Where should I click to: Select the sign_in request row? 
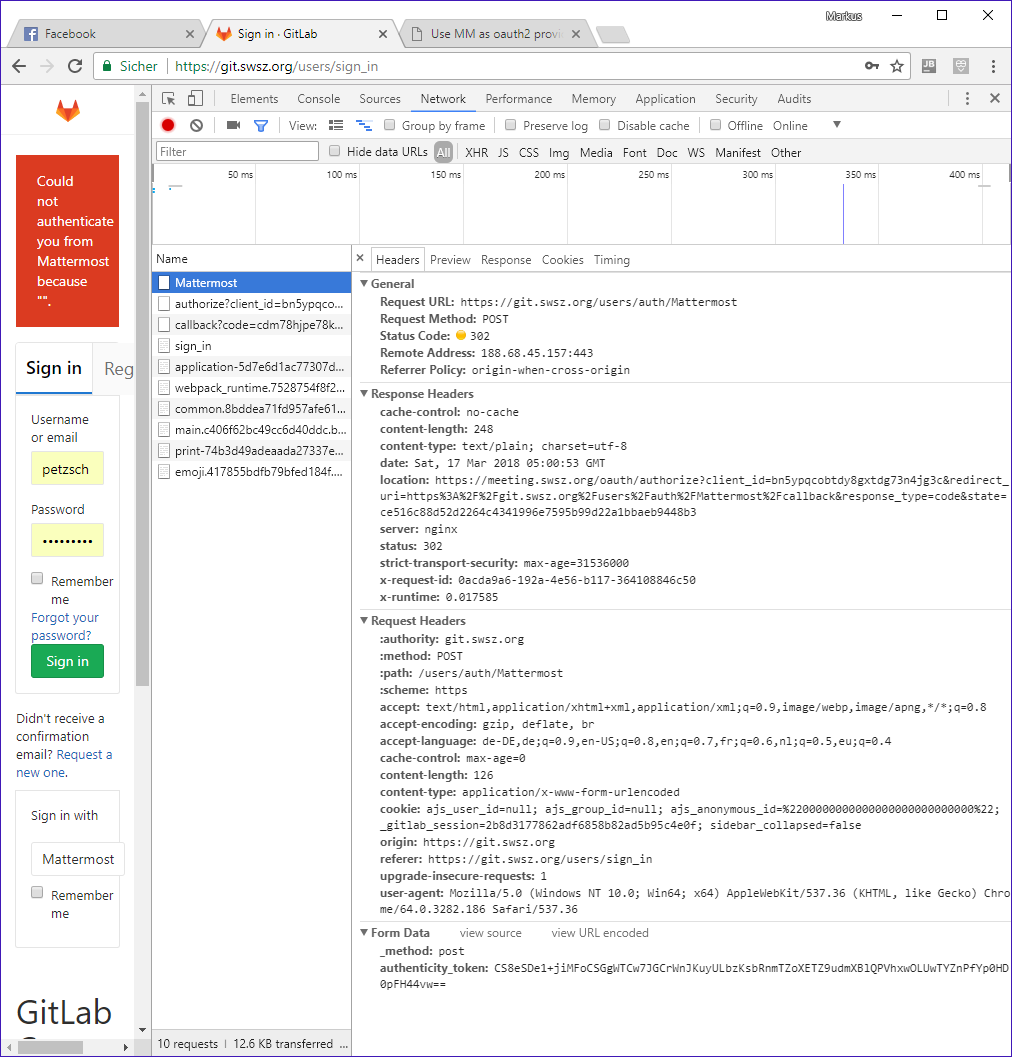251,346
